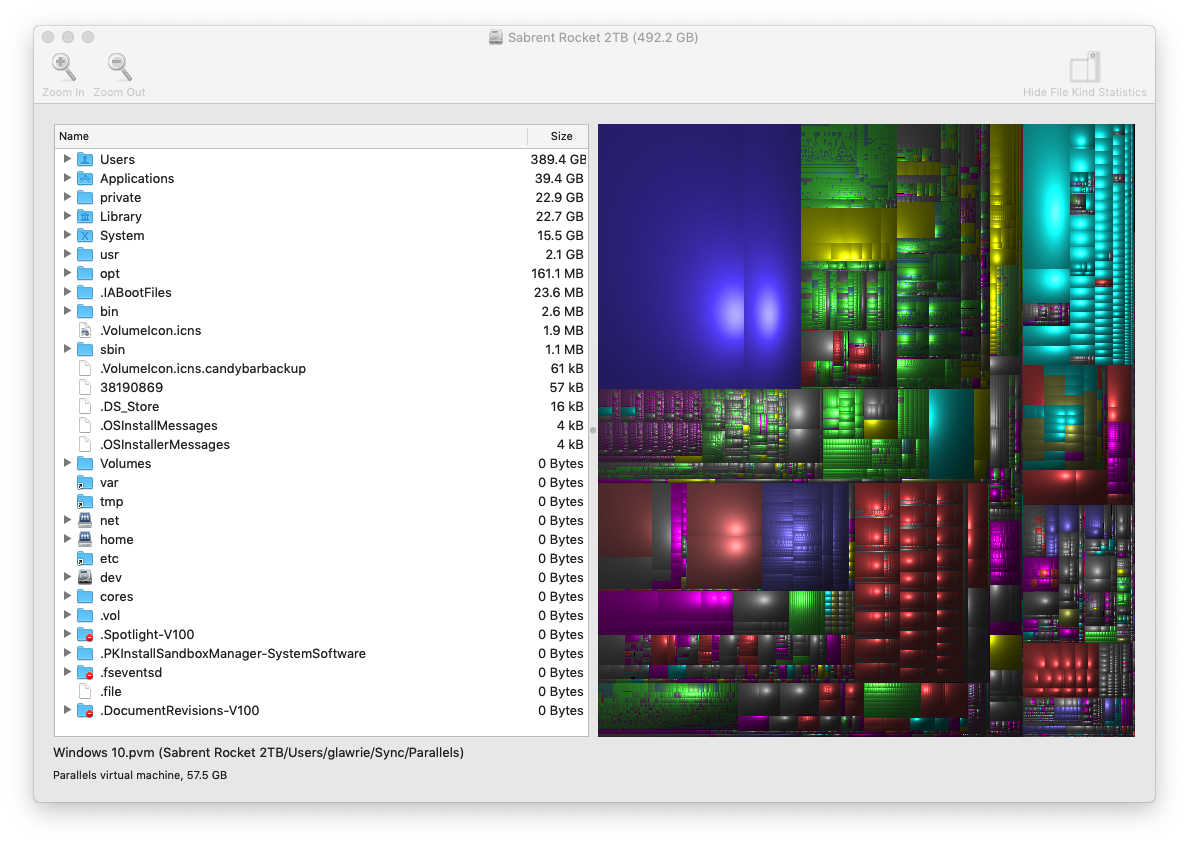This screenshot has width=1189, height=844.
Task: Click the scrollbar beside the file list
Action: (x=589, y=430)
